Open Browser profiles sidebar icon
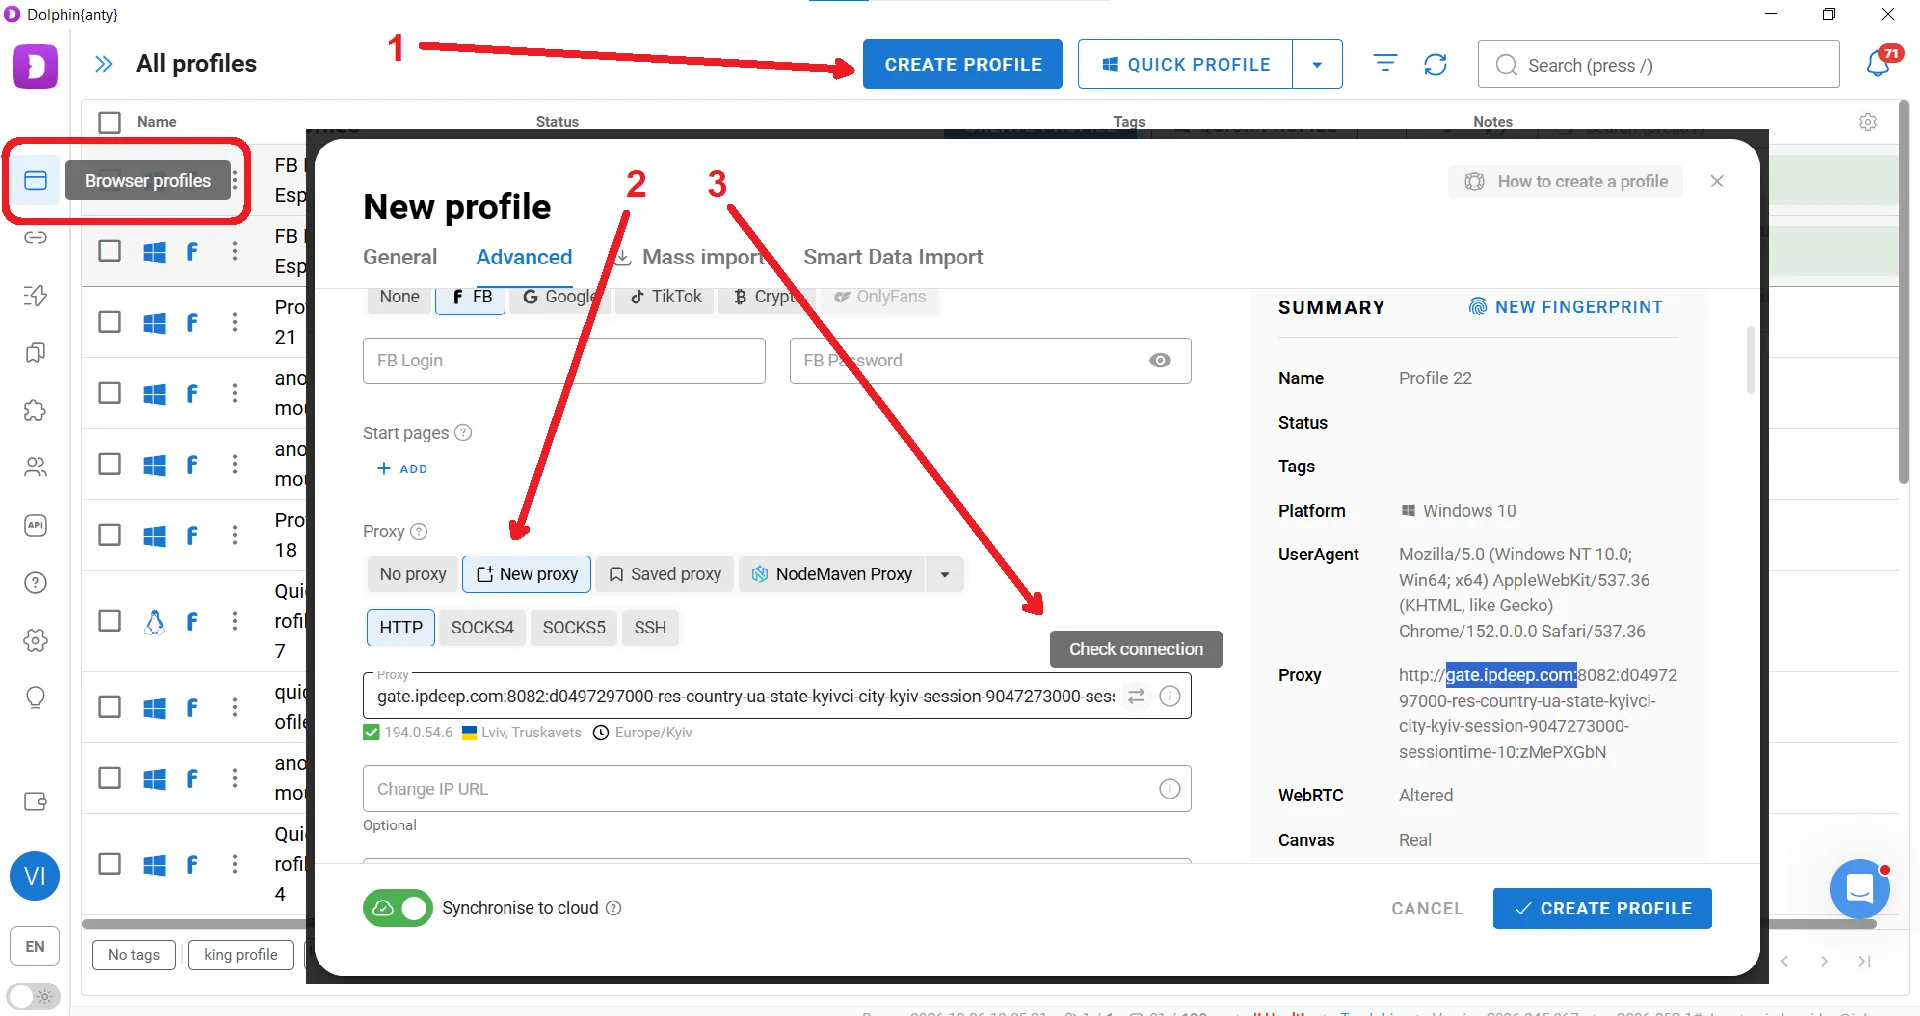The width and height of the screenshot is (1920, 1016). (x=35, y=180)
